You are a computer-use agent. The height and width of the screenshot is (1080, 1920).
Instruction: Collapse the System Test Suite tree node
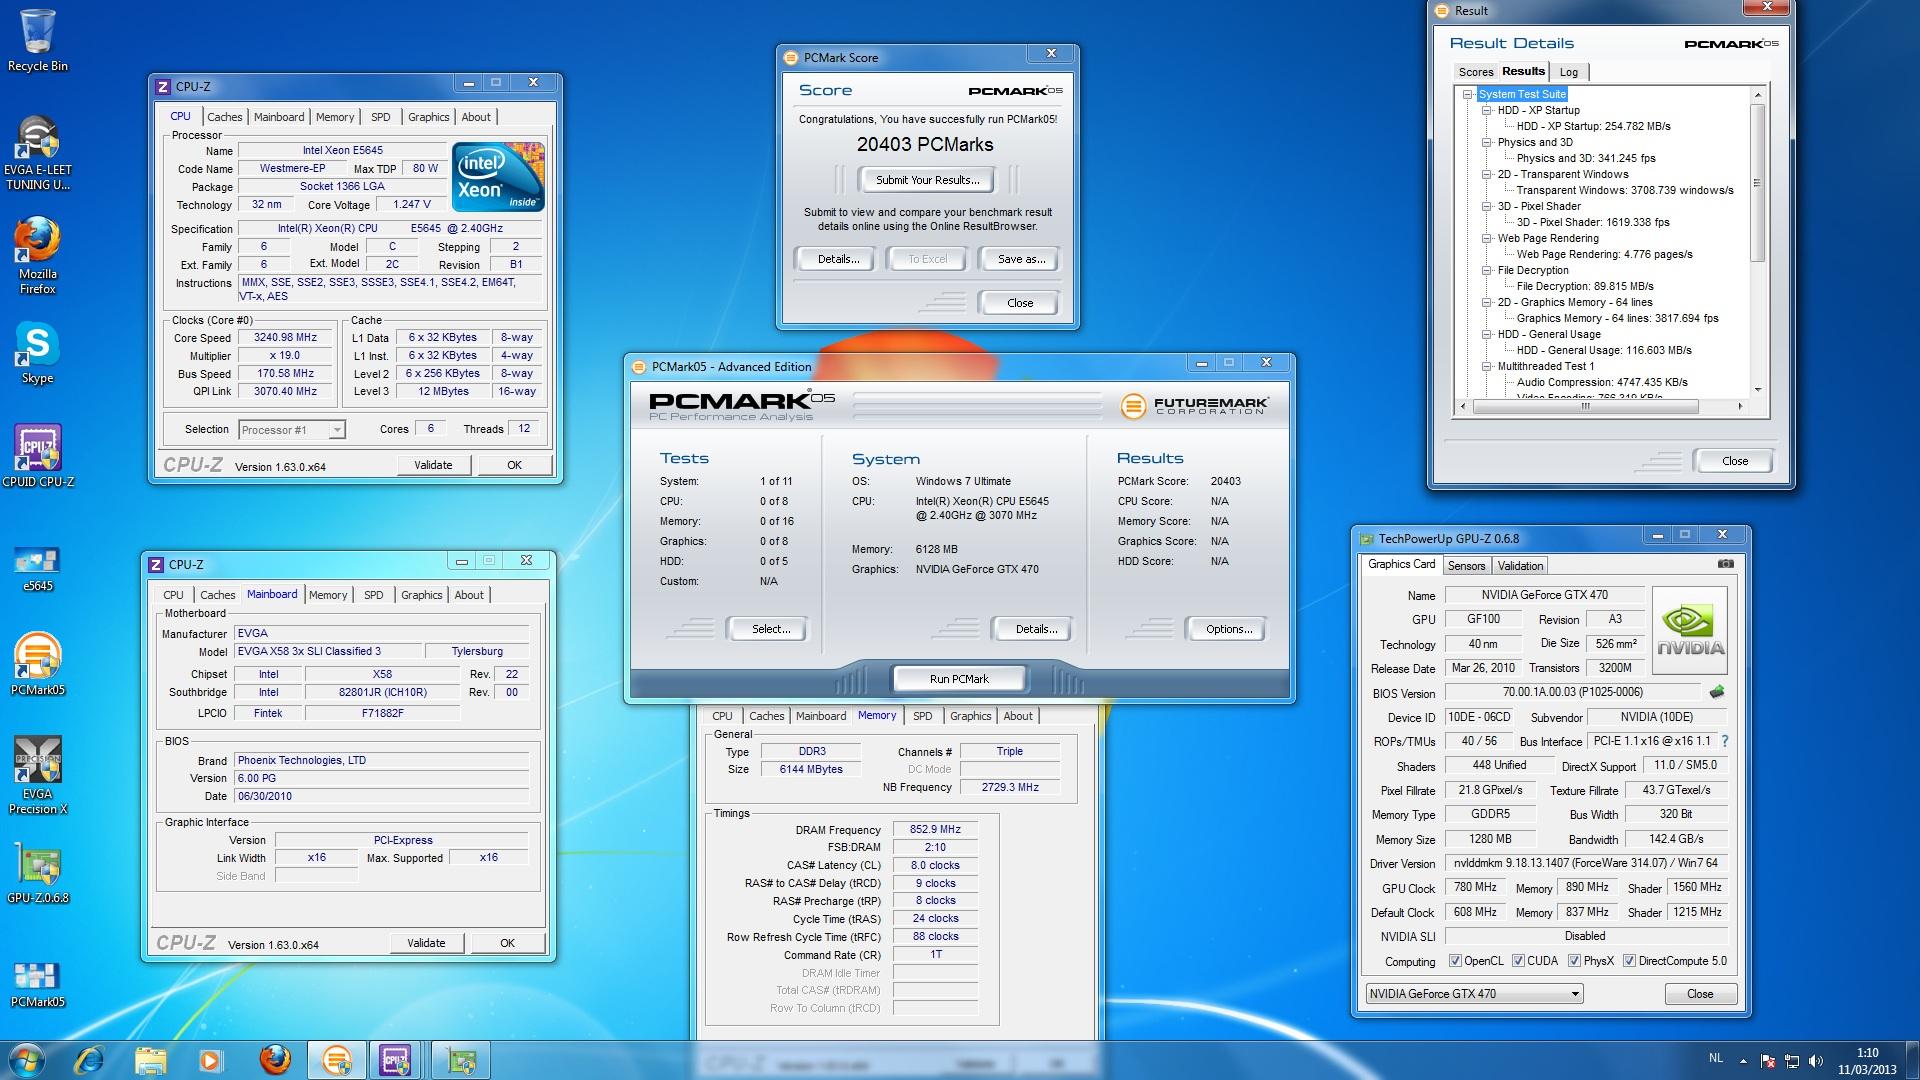click(x=1468, y=94)
